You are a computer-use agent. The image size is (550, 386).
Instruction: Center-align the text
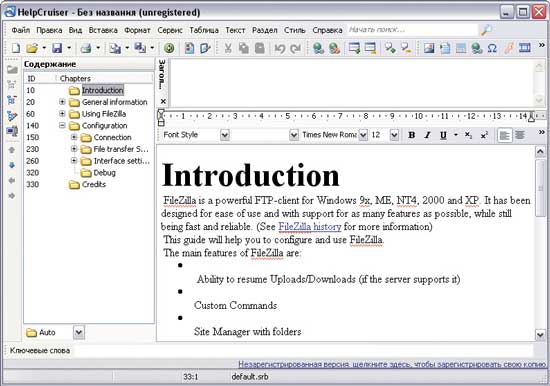click(520, 135)
